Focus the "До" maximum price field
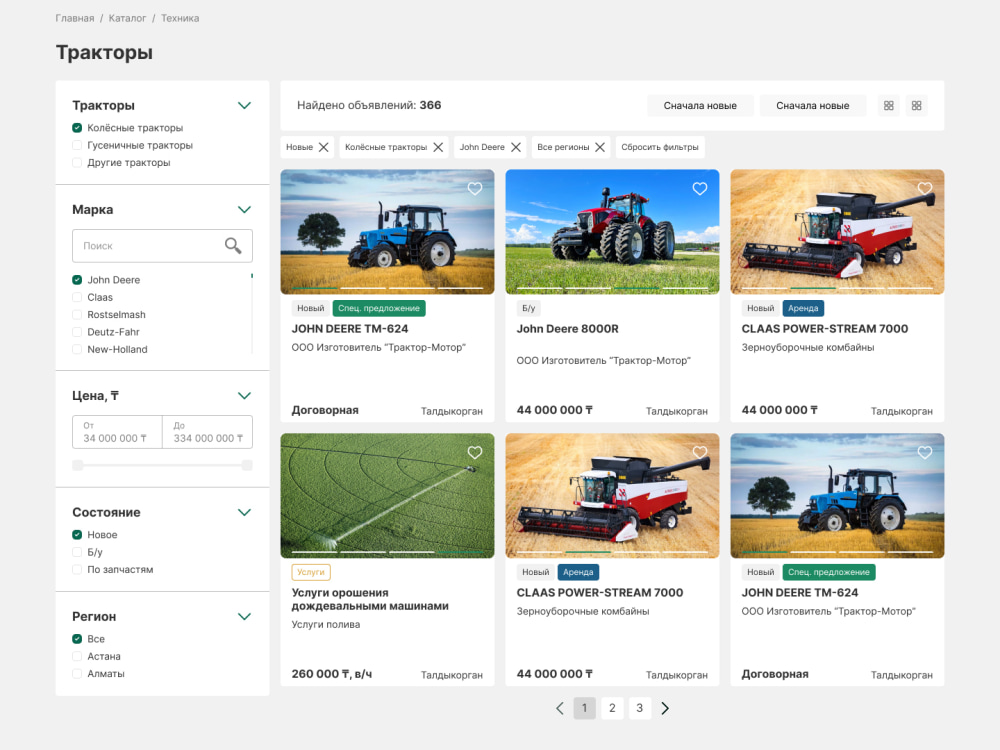The width and height of the screenshot is (1000, 750). click(207, 432)
